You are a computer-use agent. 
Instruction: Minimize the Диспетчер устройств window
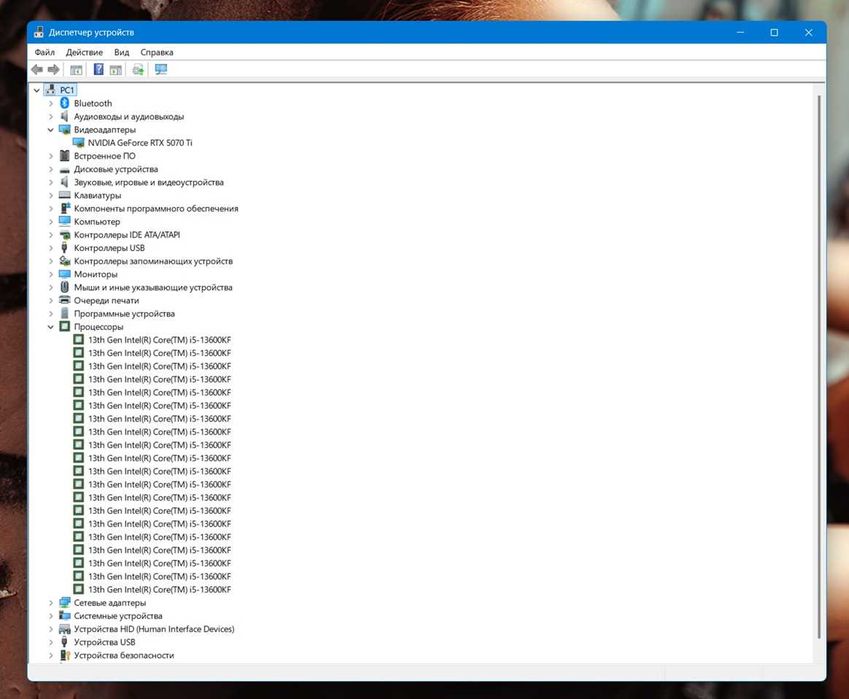coord(740,32)
